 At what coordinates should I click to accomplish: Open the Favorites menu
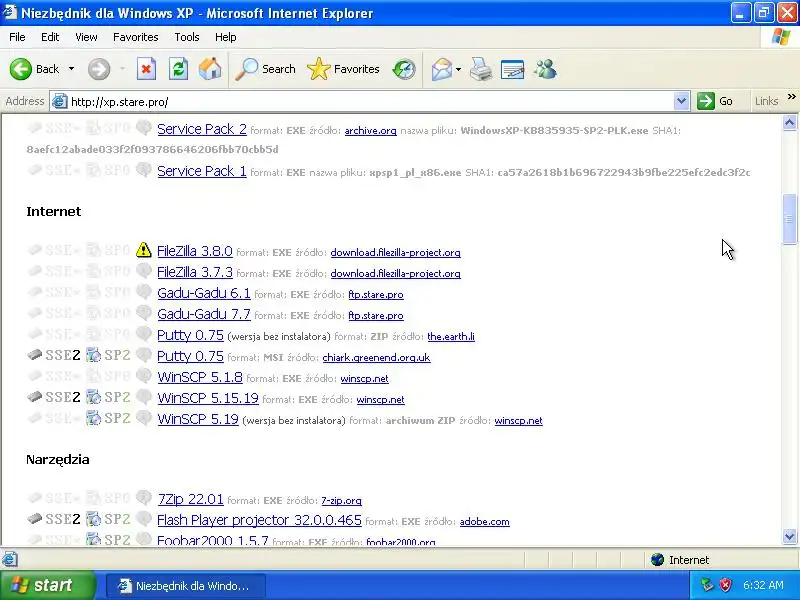pyautogui.click(x=136, y=37)
